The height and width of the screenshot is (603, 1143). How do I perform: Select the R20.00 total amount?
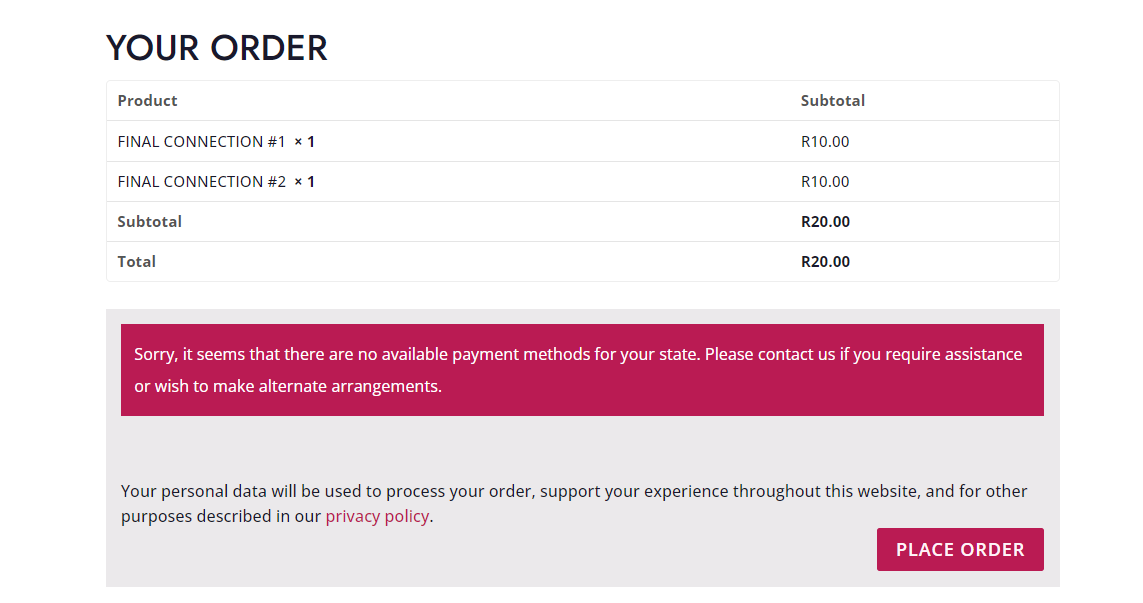coord(825,261)
